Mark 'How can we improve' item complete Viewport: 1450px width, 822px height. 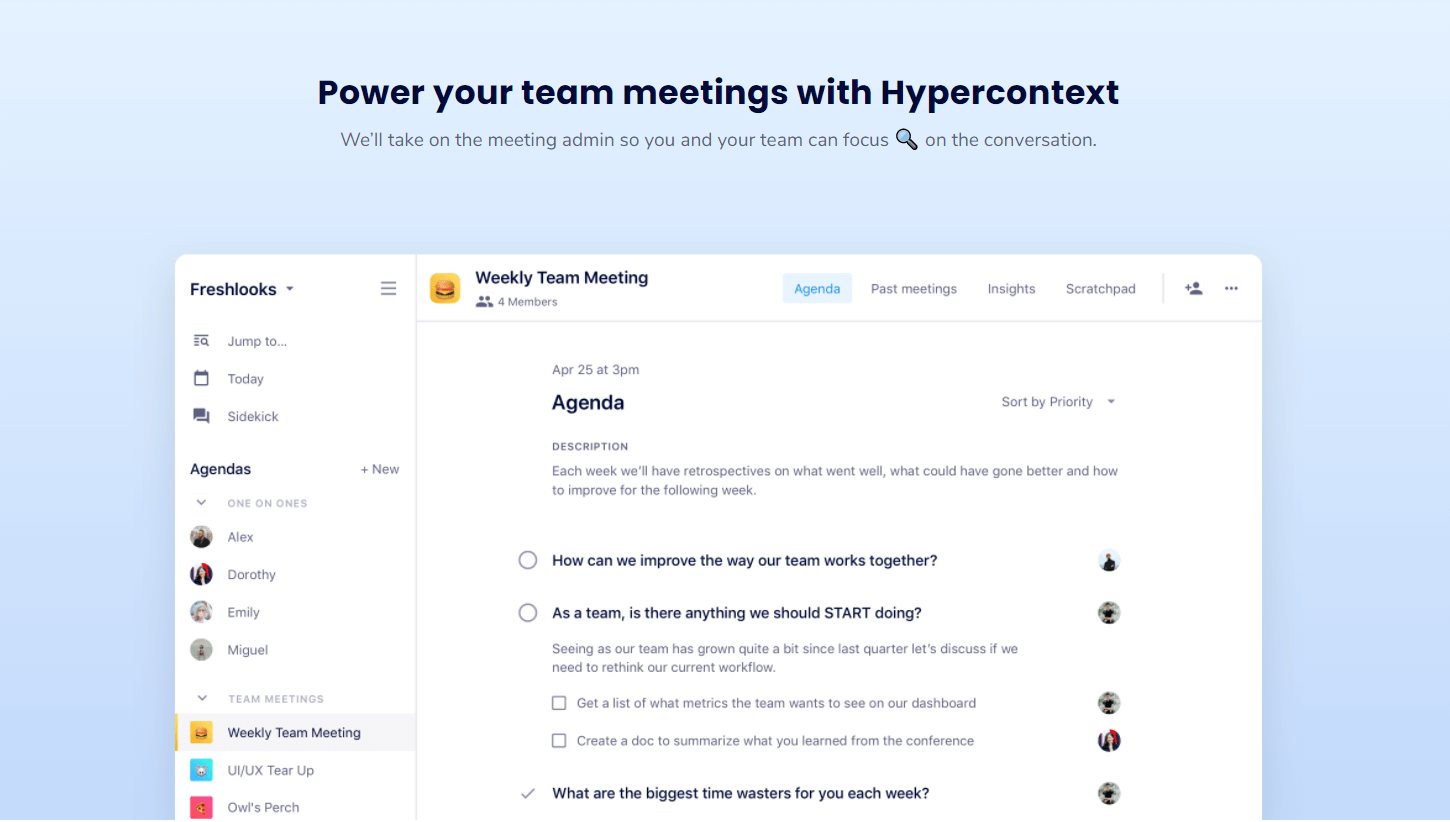pyautogui.click(x=528, y=560)
